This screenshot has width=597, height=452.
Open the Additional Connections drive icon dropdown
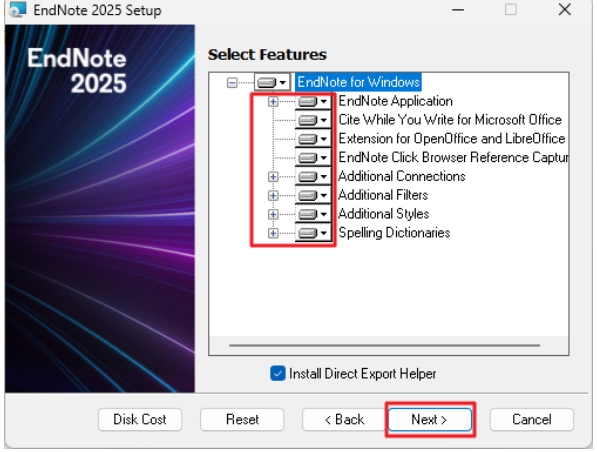pyautogui.click(x=313, y=176)
